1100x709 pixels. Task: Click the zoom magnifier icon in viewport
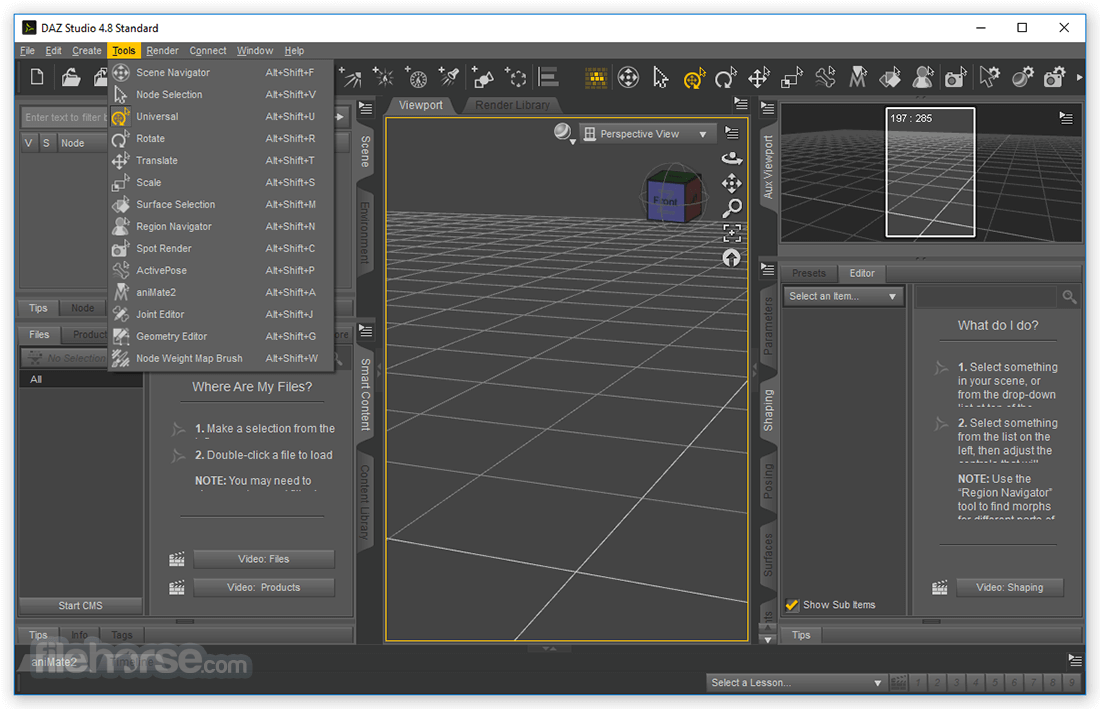pyautogui.click(x=732, y=208)
